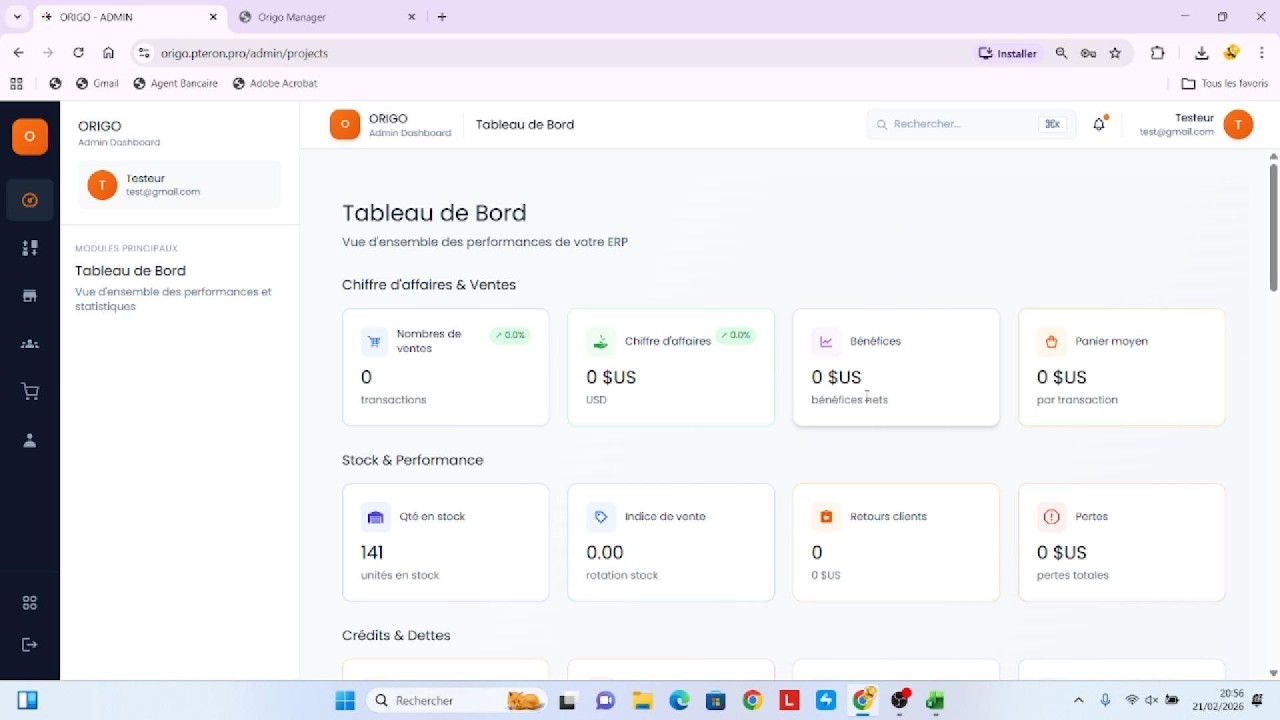Go to the browser home page
Image resolution: width=1280 pixels, height=720 pixels.
108,53
